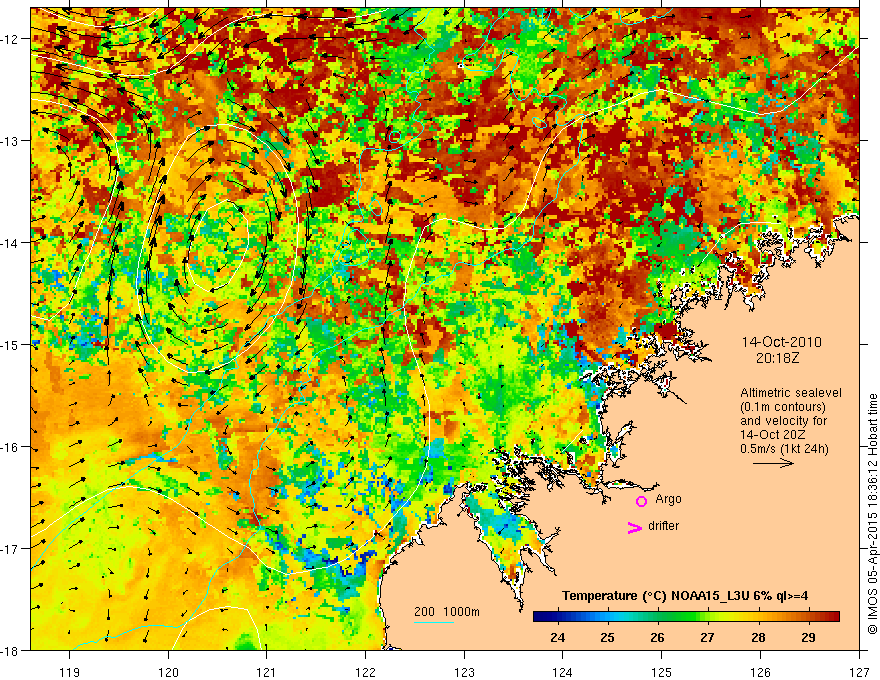Click the longitude axis label '127'
Image resolution: width=880 pixels, height=680 pixels.
pyautogui.click(x=859, y=672)
